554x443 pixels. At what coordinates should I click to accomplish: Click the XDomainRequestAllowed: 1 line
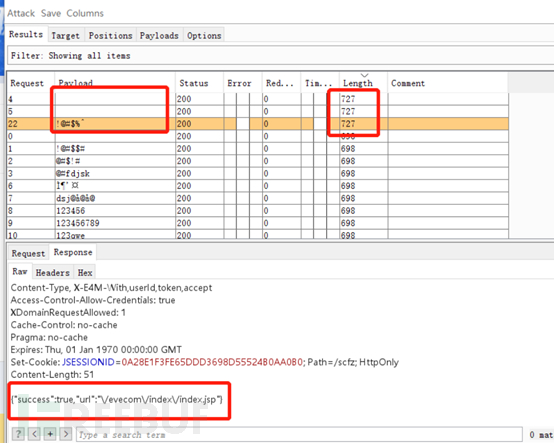click(x=68, y=313)
